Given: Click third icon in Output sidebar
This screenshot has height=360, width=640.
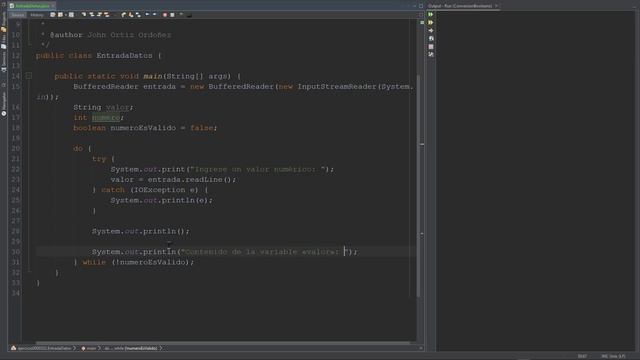Looking at the screenshot, I should 431,30.
